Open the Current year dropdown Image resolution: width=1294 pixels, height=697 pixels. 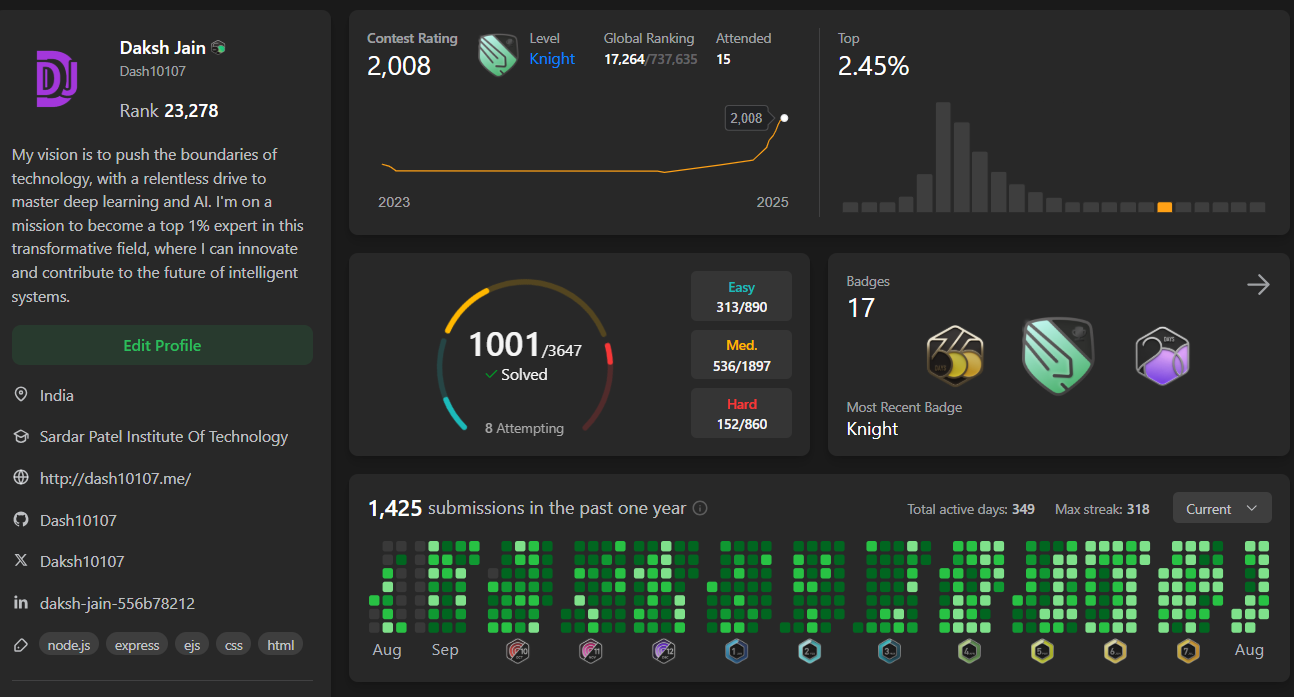coord(1221,508)
